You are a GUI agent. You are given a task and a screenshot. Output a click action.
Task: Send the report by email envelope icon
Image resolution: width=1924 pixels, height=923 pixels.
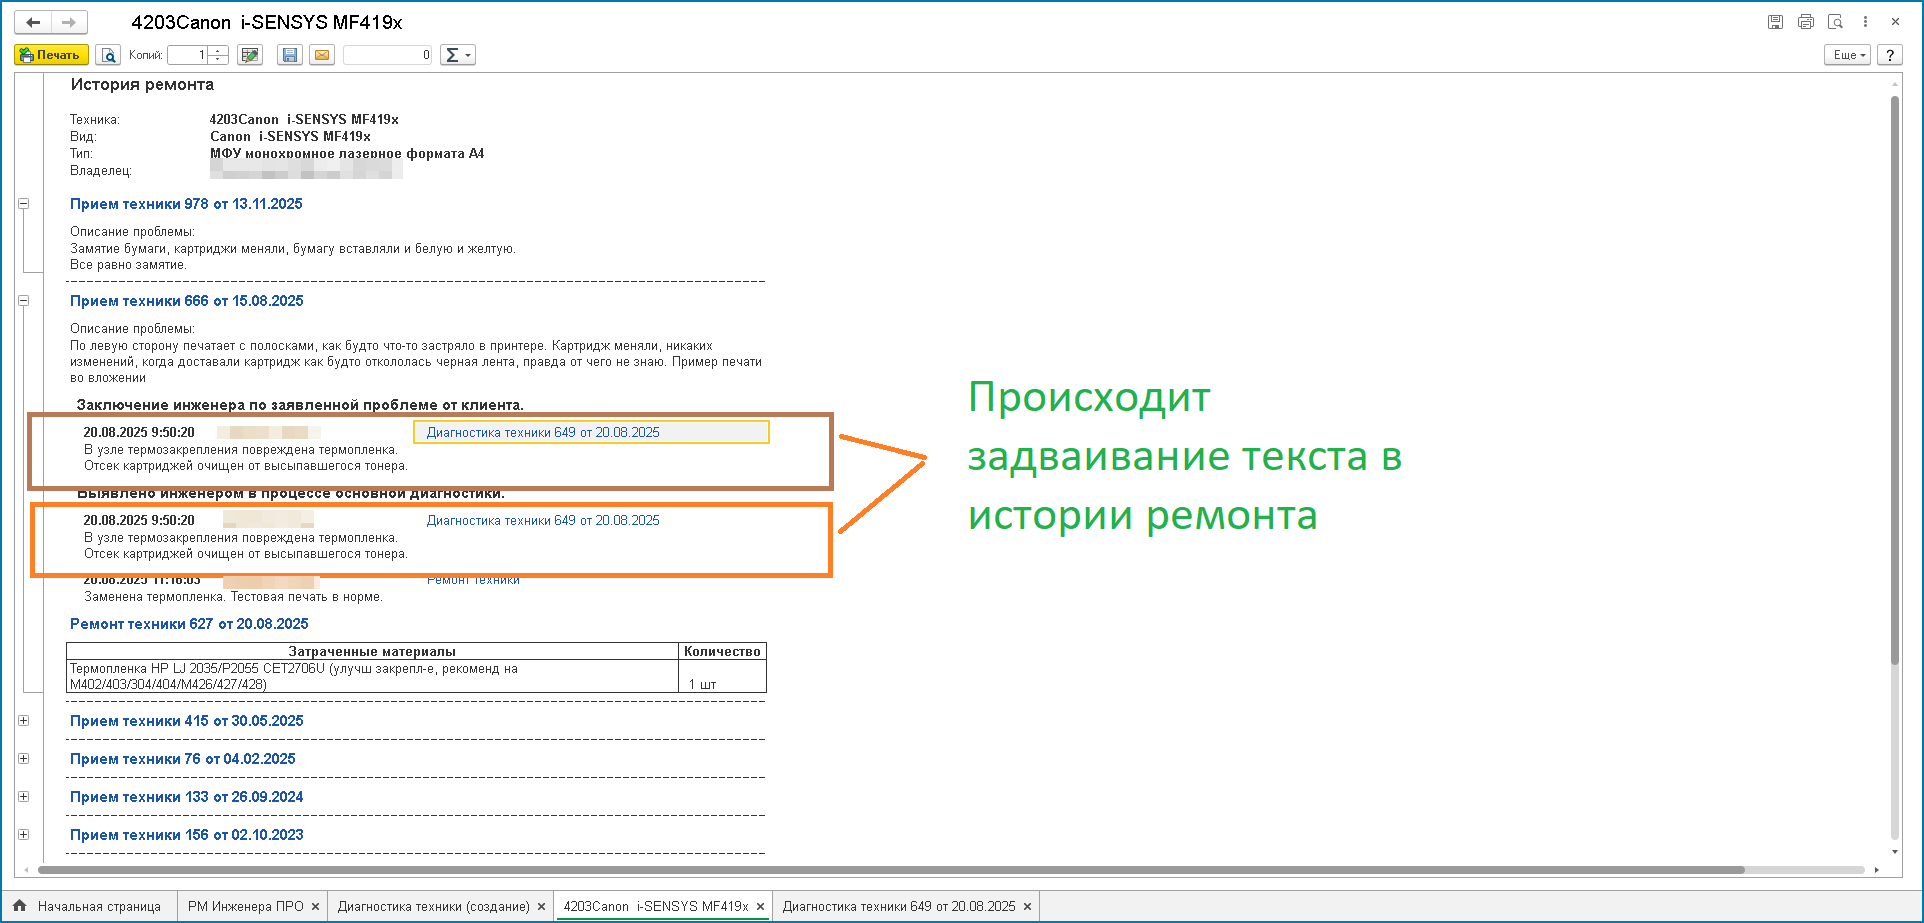[x=322, y=55]
